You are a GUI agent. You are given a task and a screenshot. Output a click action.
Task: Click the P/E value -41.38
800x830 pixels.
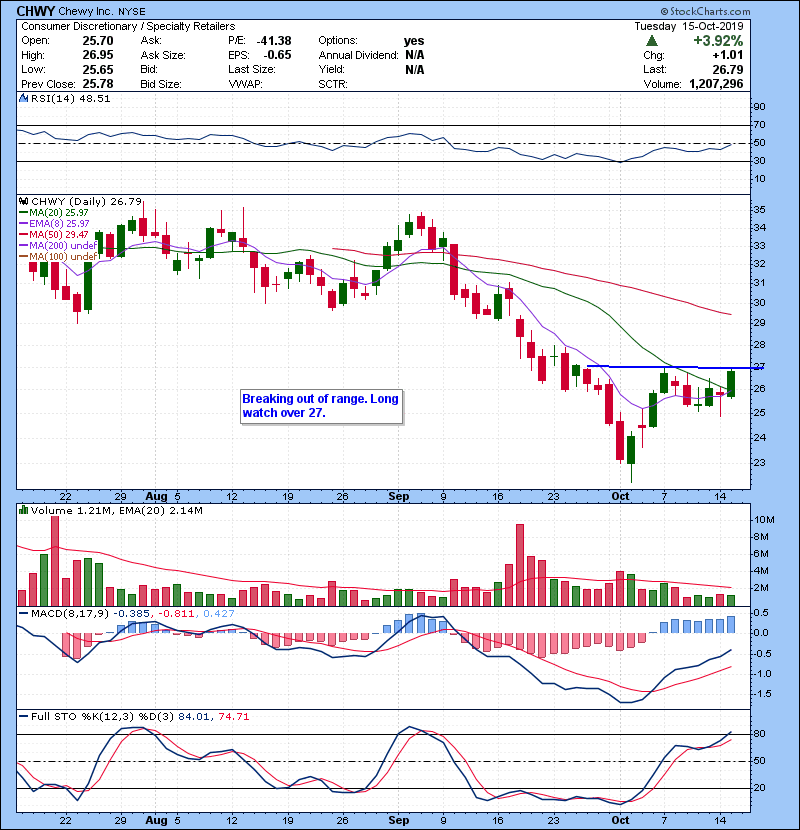pos(274,41)
